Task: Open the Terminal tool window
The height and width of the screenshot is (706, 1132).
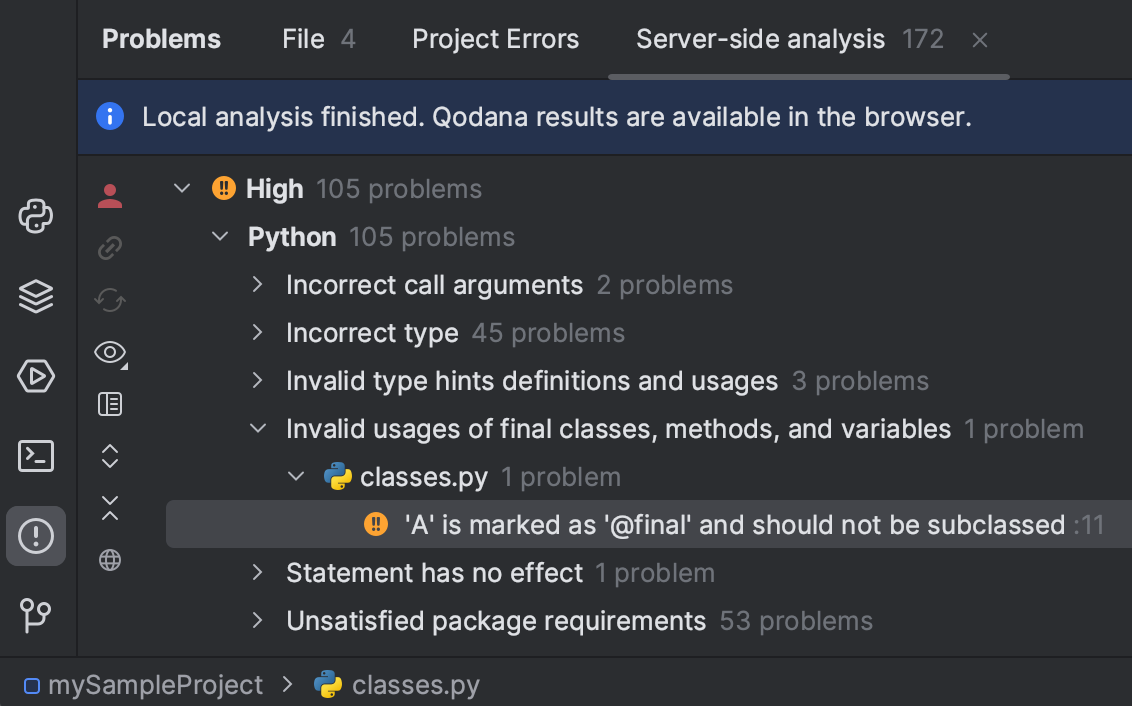Action: point(36,456)
